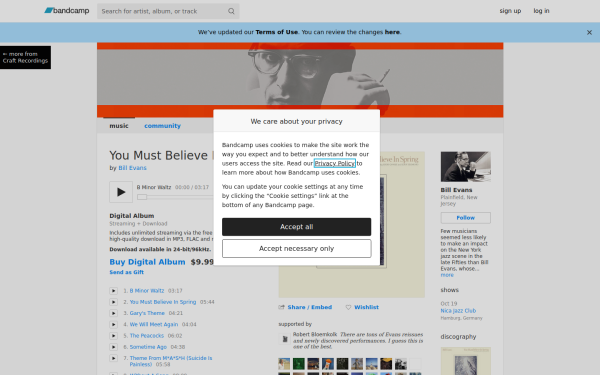Open the log in link
This screenshot has height=375, width=600.
point(541,11)
